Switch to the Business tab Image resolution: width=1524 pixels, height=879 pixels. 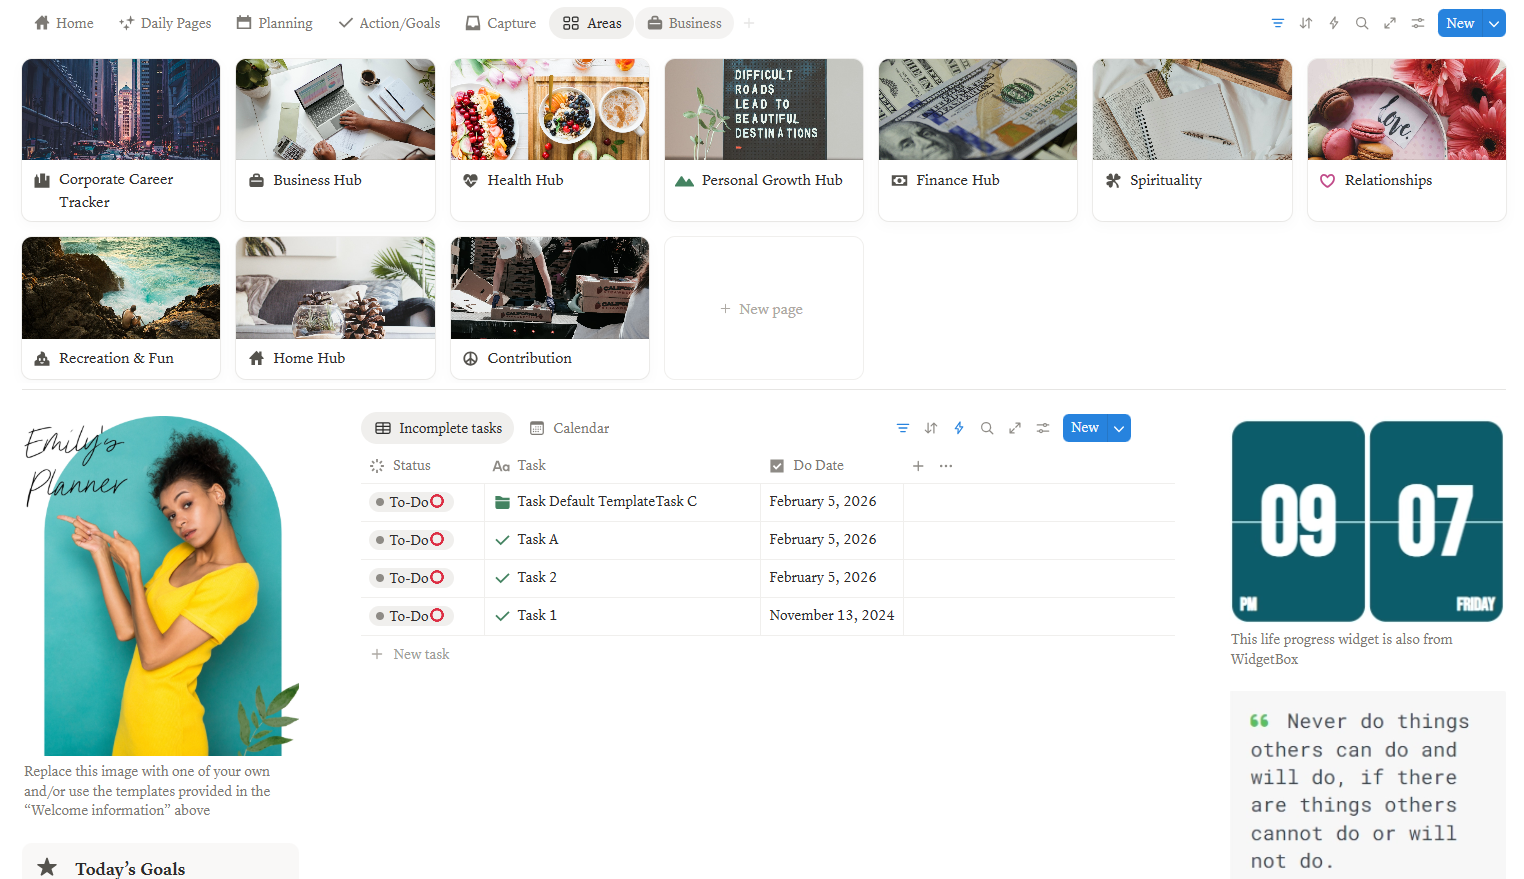pos(684,22)
